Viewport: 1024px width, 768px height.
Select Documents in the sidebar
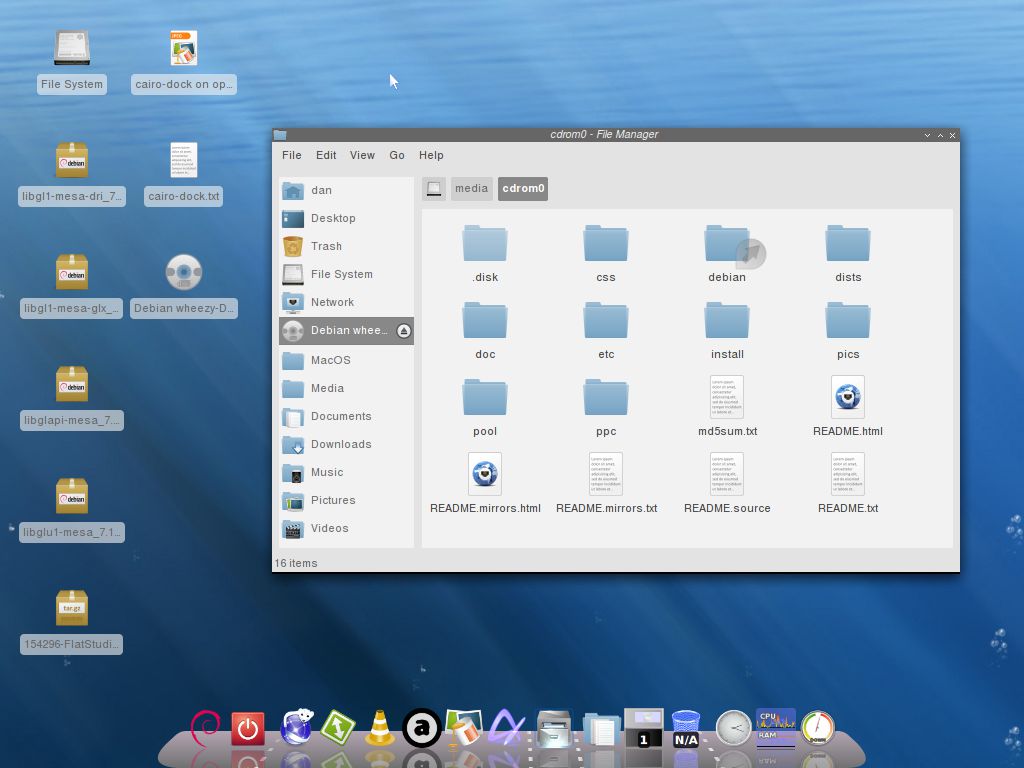[x=346, y=416]
